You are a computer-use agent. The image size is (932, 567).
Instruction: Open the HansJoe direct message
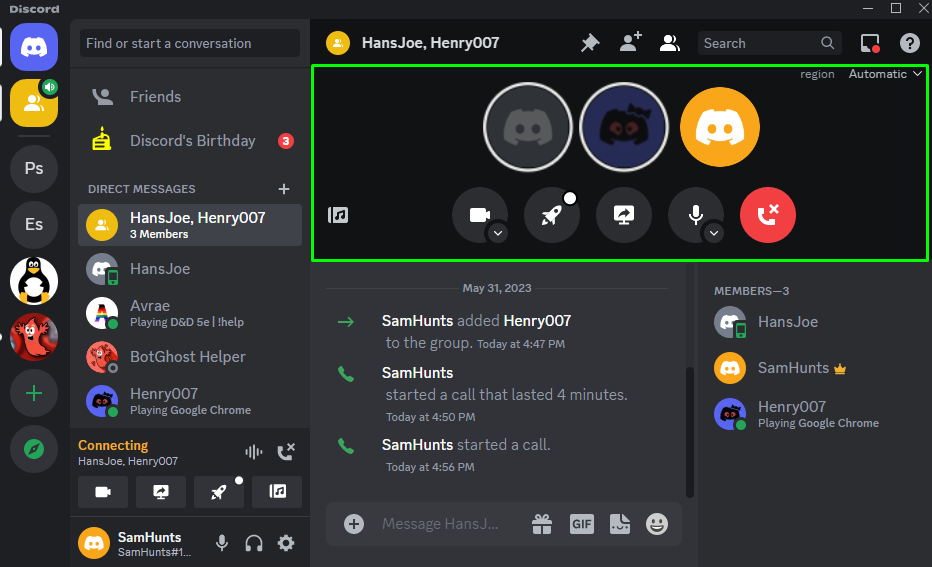click(x=190, y=269)
